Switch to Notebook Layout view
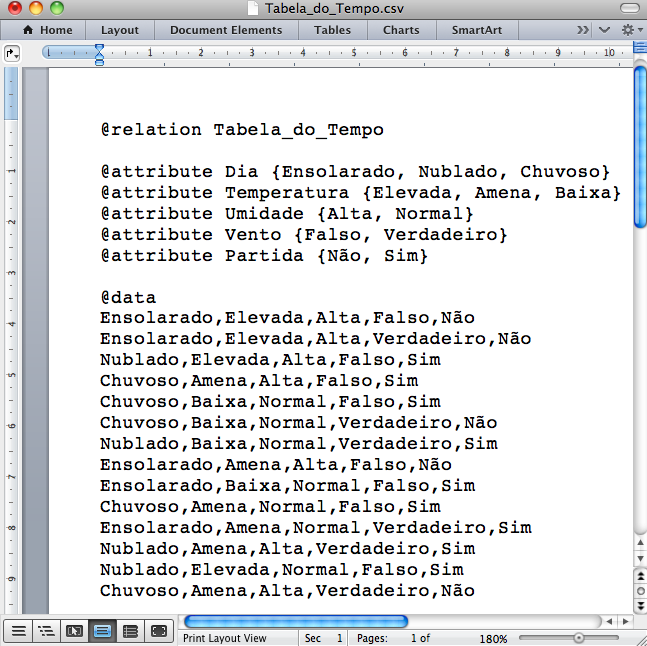647x646 pixels. click(x=130, y=631)
